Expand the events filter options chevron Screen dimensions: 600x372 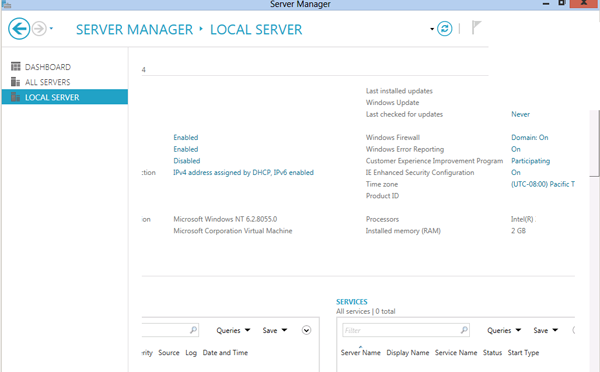click(x=306, y=330)
